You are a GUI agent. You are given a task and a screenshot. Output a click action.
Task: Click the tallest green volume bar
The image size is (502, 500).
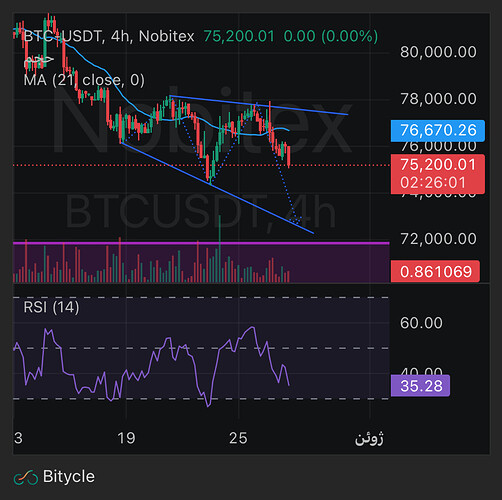click(220, 249)
